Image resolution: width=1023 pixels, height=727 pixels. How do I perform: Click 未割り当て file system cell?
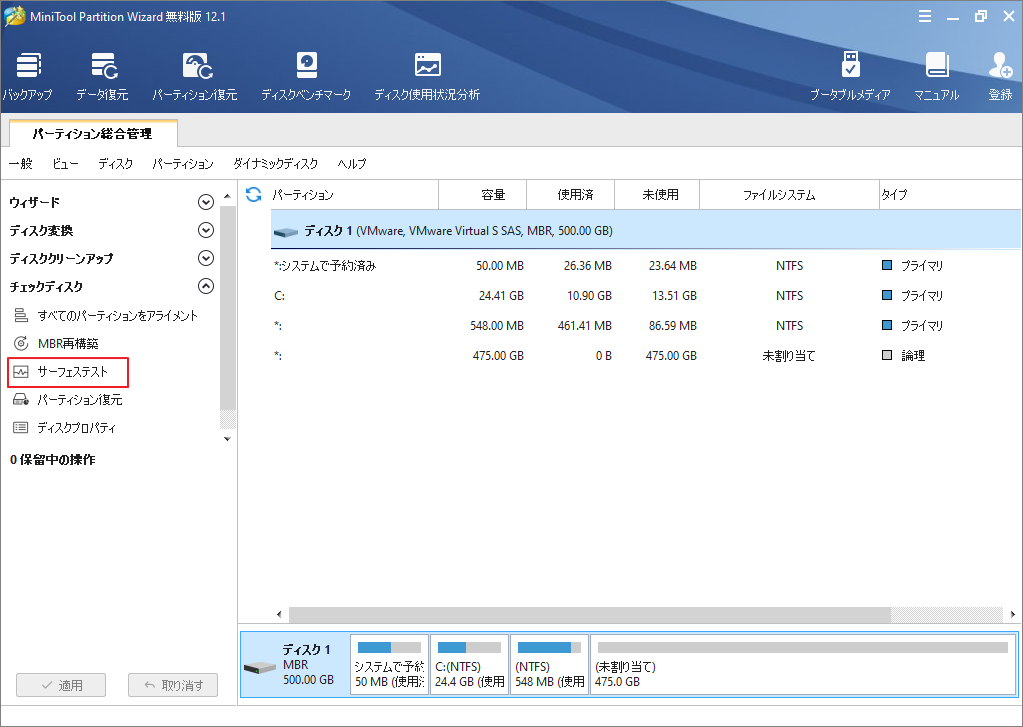(789, 356)
